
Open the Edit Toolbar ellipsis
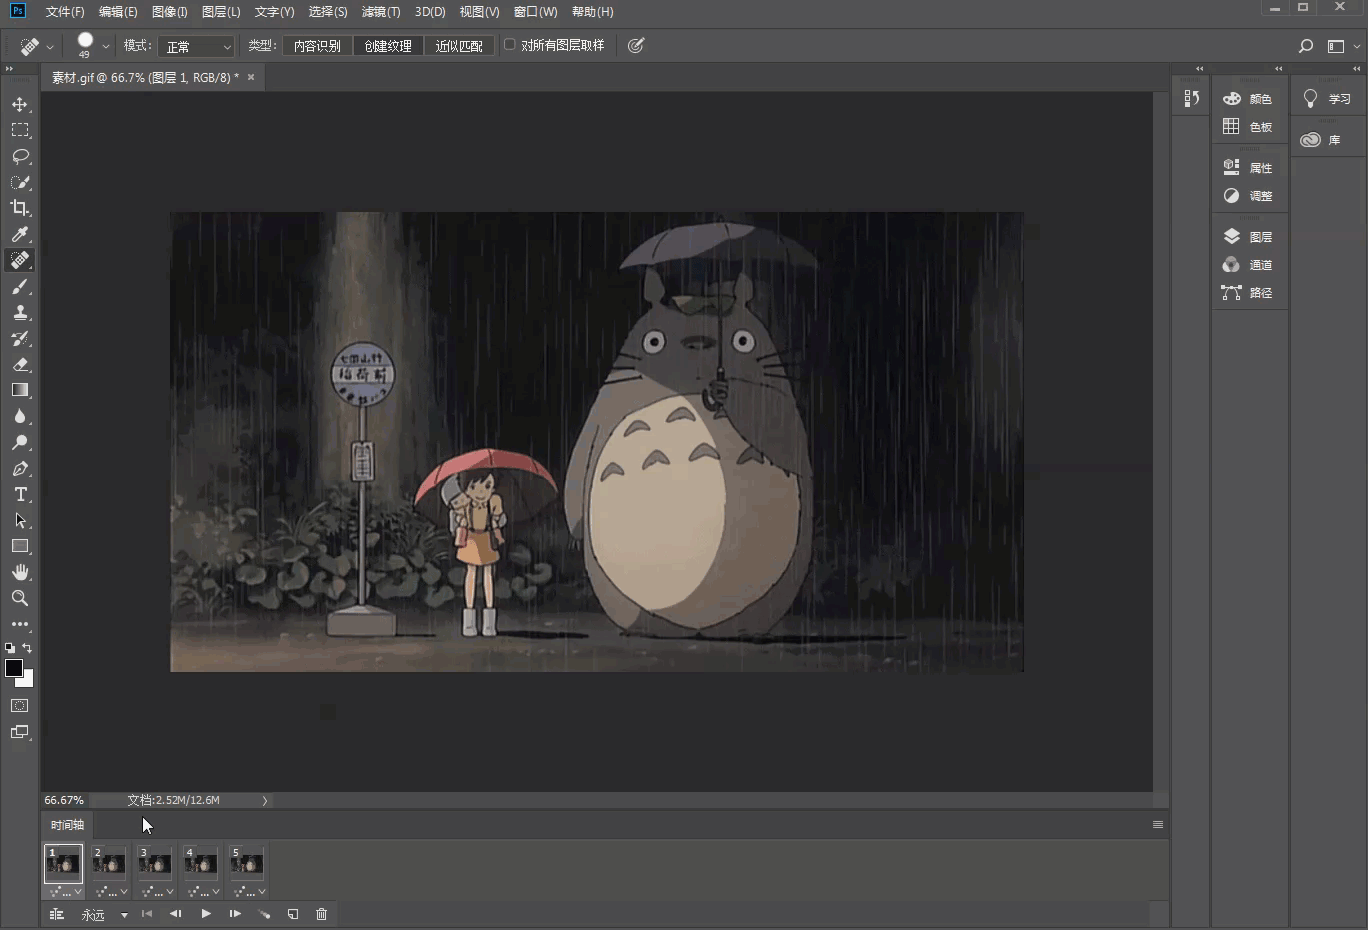click(20, 624)
